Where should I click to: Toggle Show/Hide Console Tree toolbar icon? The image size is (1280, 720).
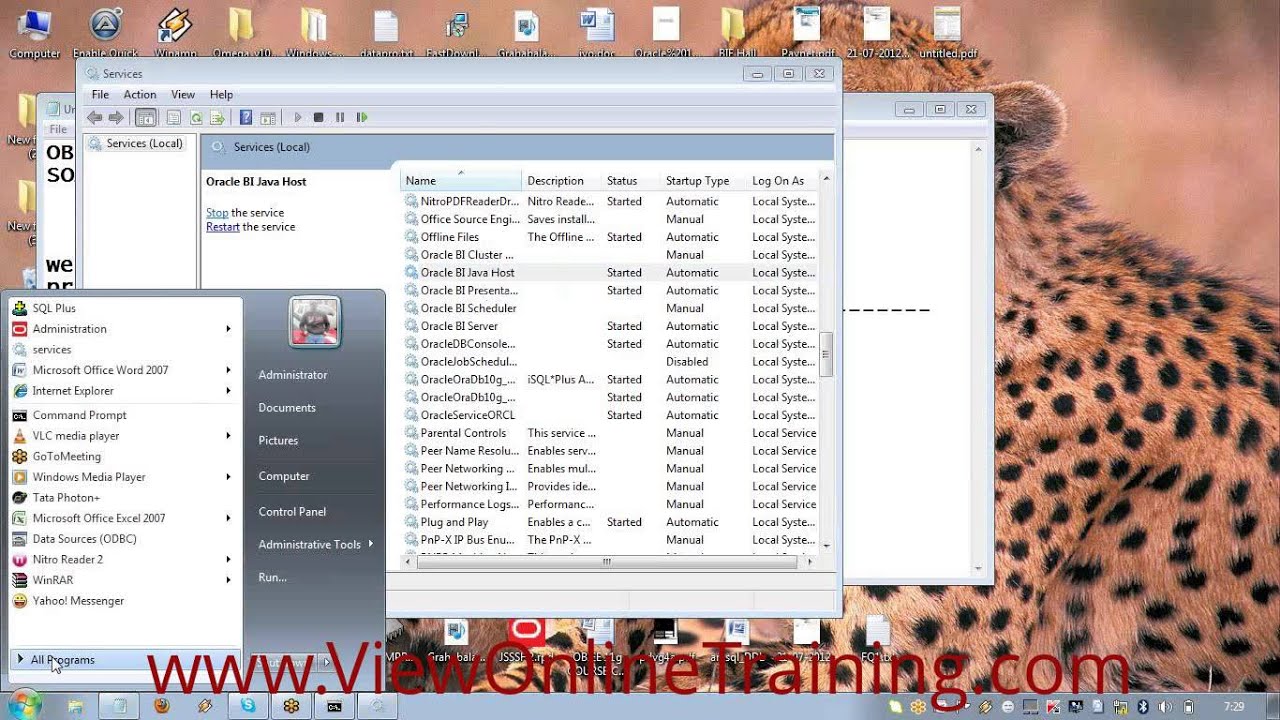coord(146,118)
